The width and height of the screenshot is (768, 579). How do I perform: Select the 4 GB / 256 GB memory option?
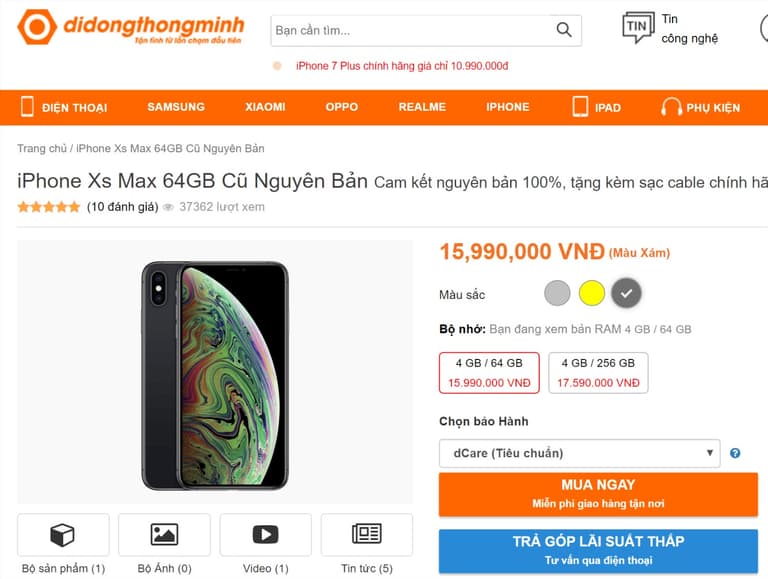(598, 372)
